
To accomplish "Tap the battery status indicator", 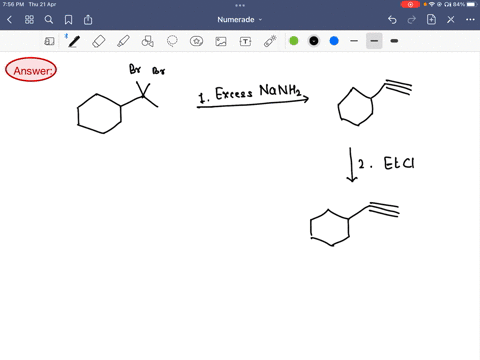I will [464, 4].
